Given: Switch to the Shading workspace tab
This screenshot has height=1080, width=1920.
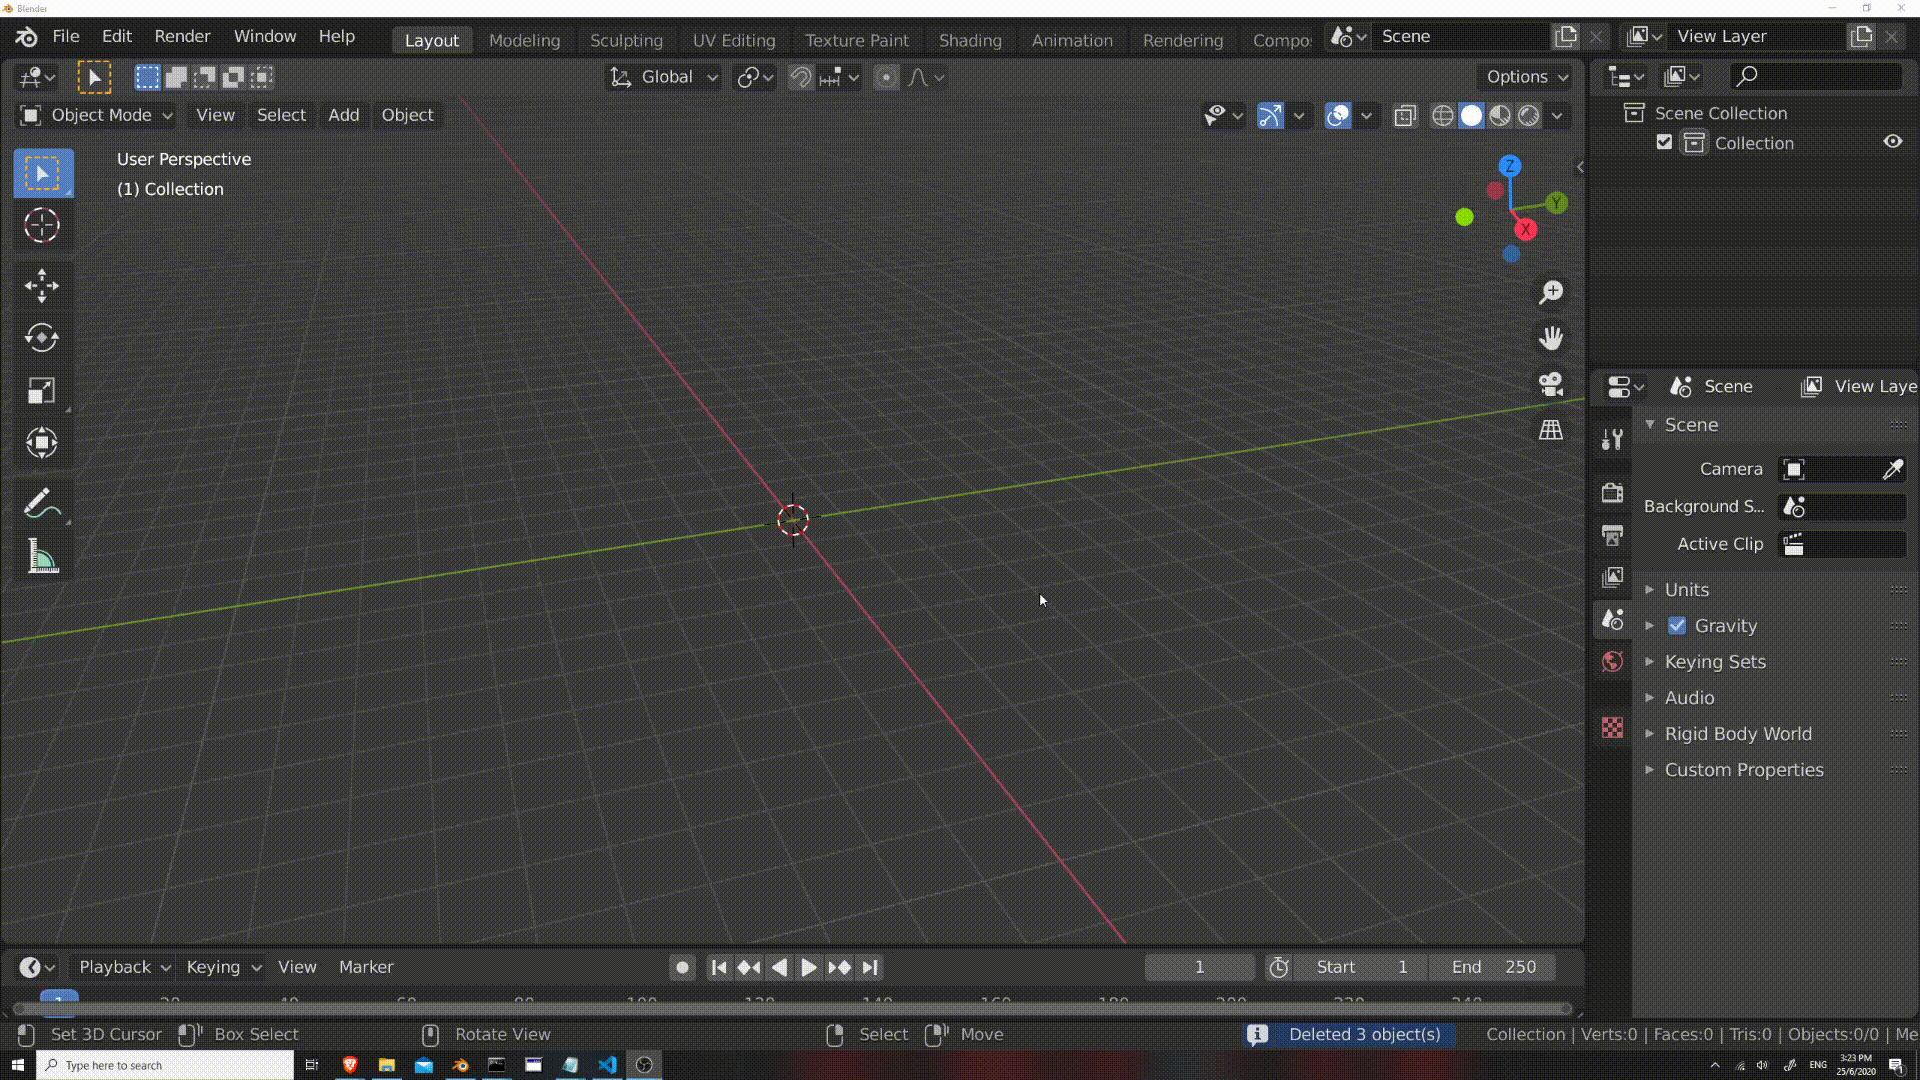Looking at the screenshot, I should pyautogui.click(x=969, y=40).
